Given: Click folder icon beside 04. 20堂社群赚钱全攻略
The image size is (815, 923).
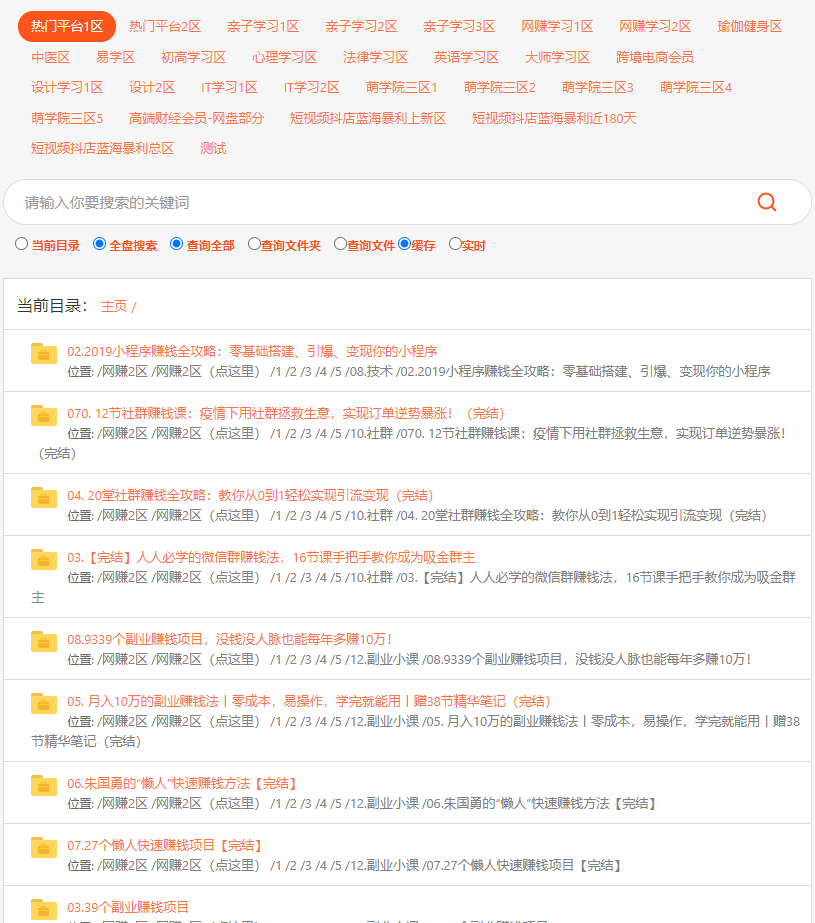Looking at the screenshot, I should (44, 496).
